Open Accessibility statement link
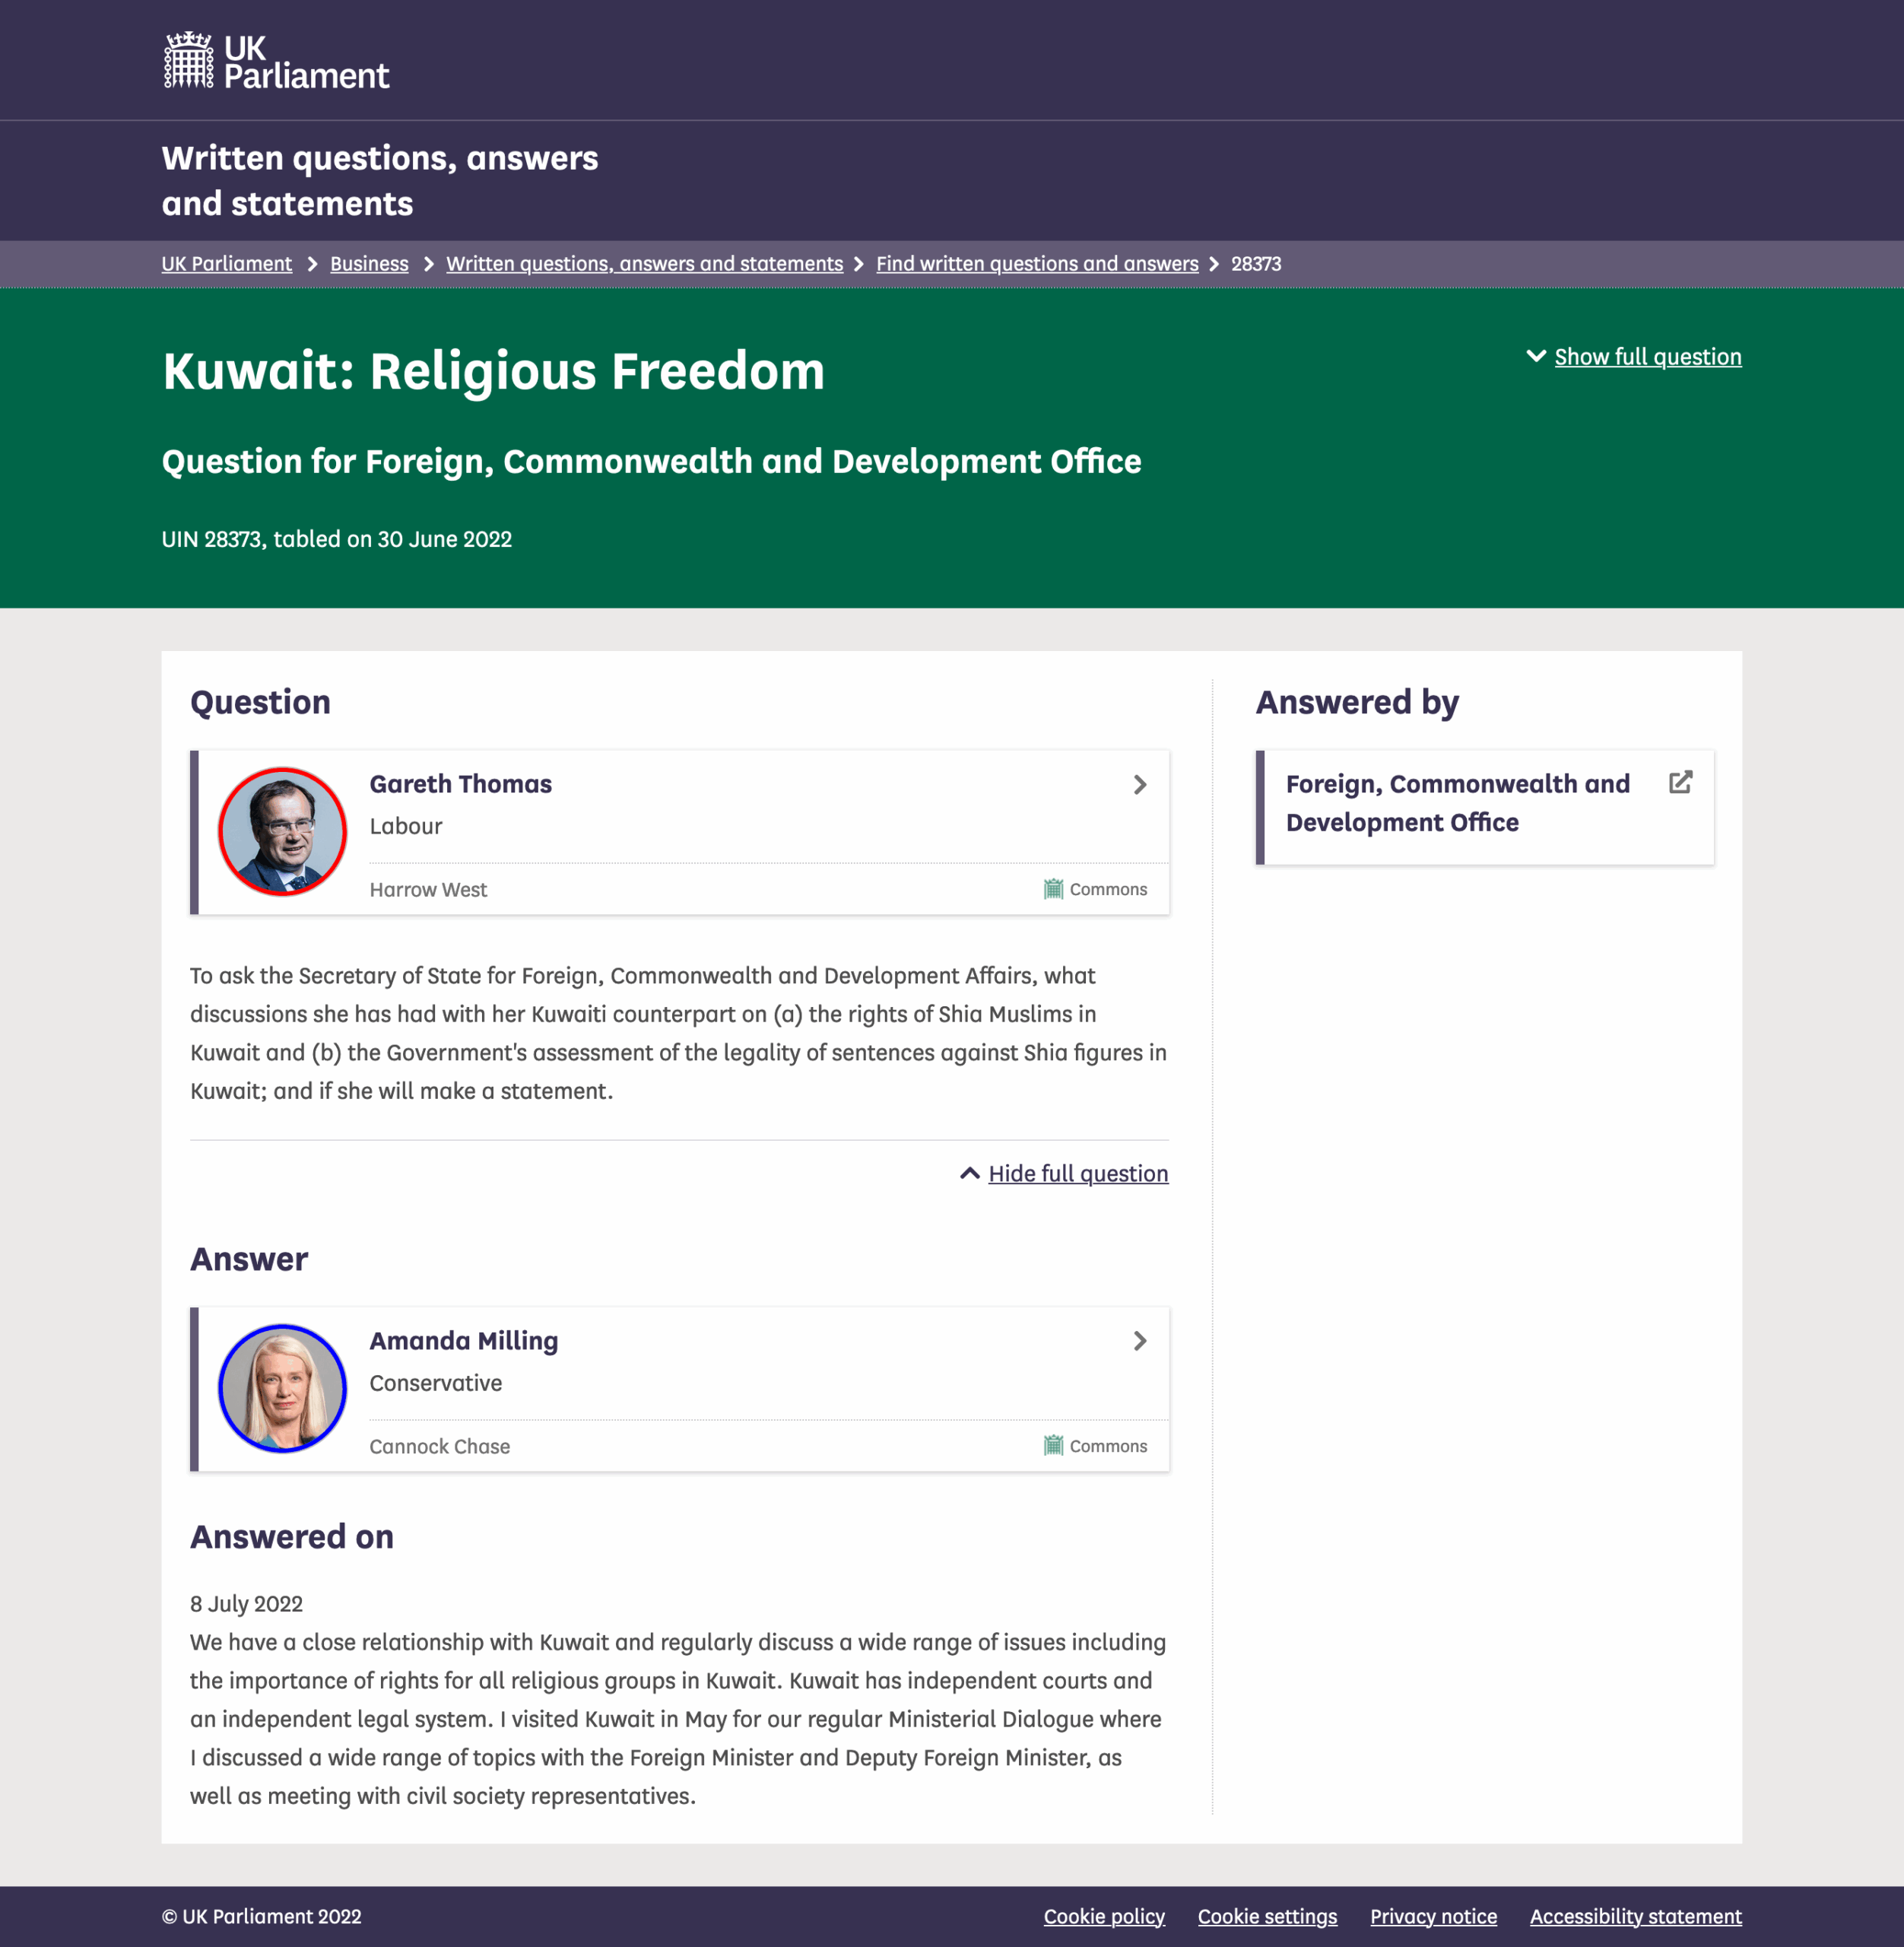 [1635, 1916]
